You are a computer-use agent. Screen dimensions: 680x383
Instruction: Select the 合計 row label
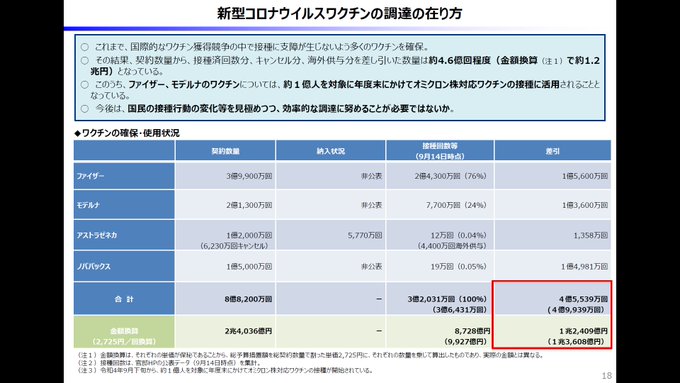pos(124,299)
